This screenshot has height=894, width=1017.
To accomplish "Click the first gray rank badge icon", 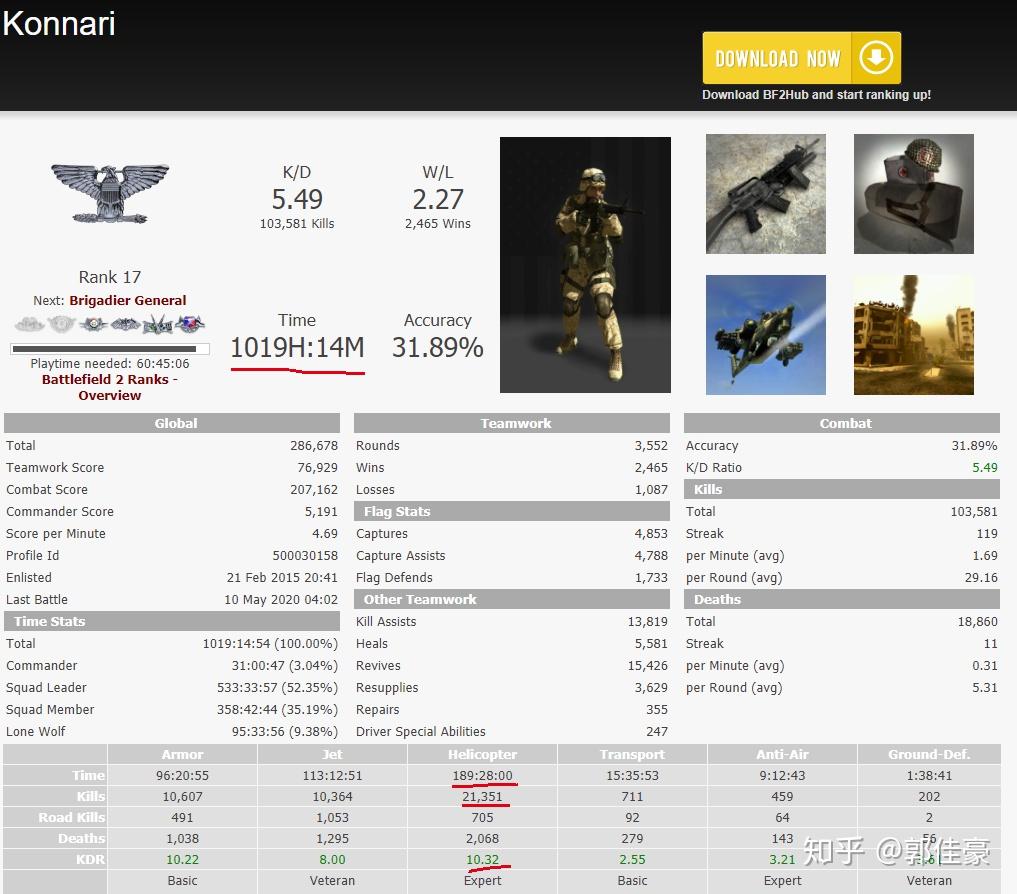I will [x=29, y=323].
